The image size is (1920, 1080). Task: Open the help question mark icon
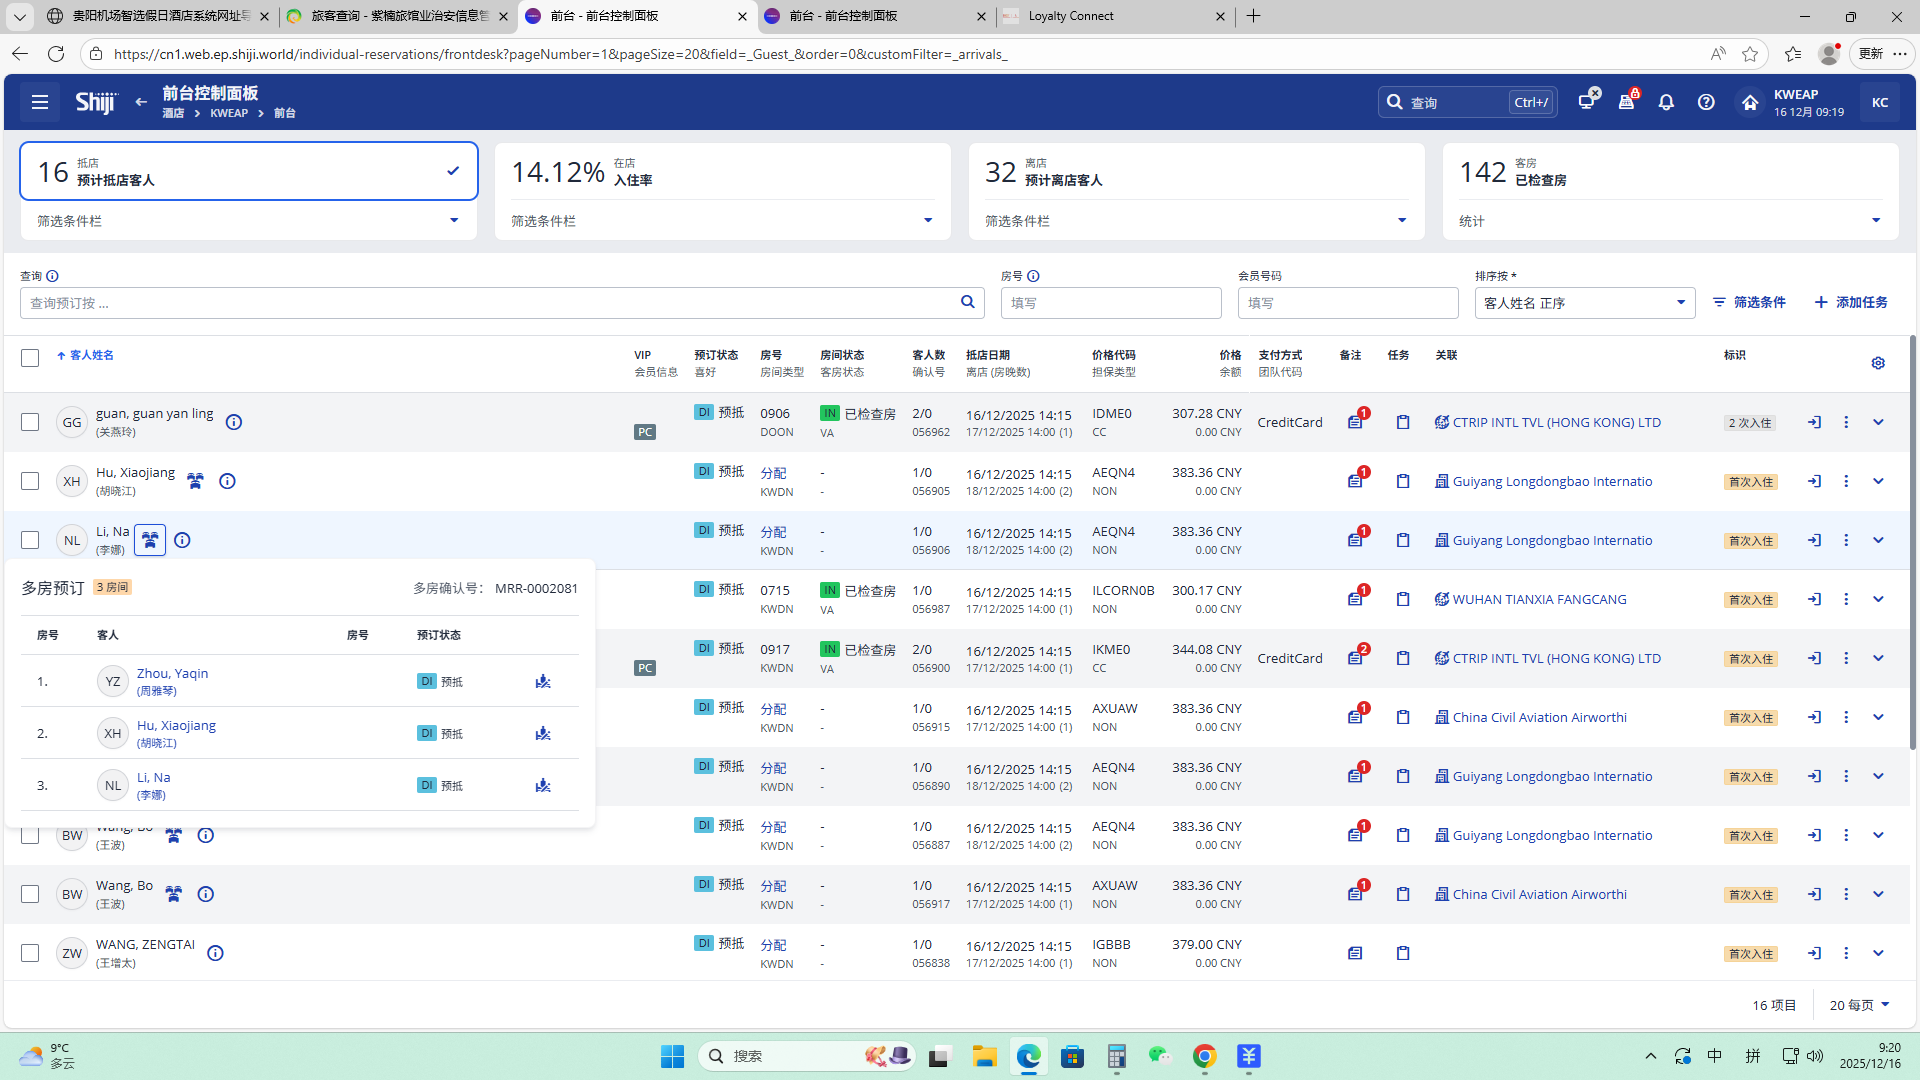click(x=1706, y=102)
